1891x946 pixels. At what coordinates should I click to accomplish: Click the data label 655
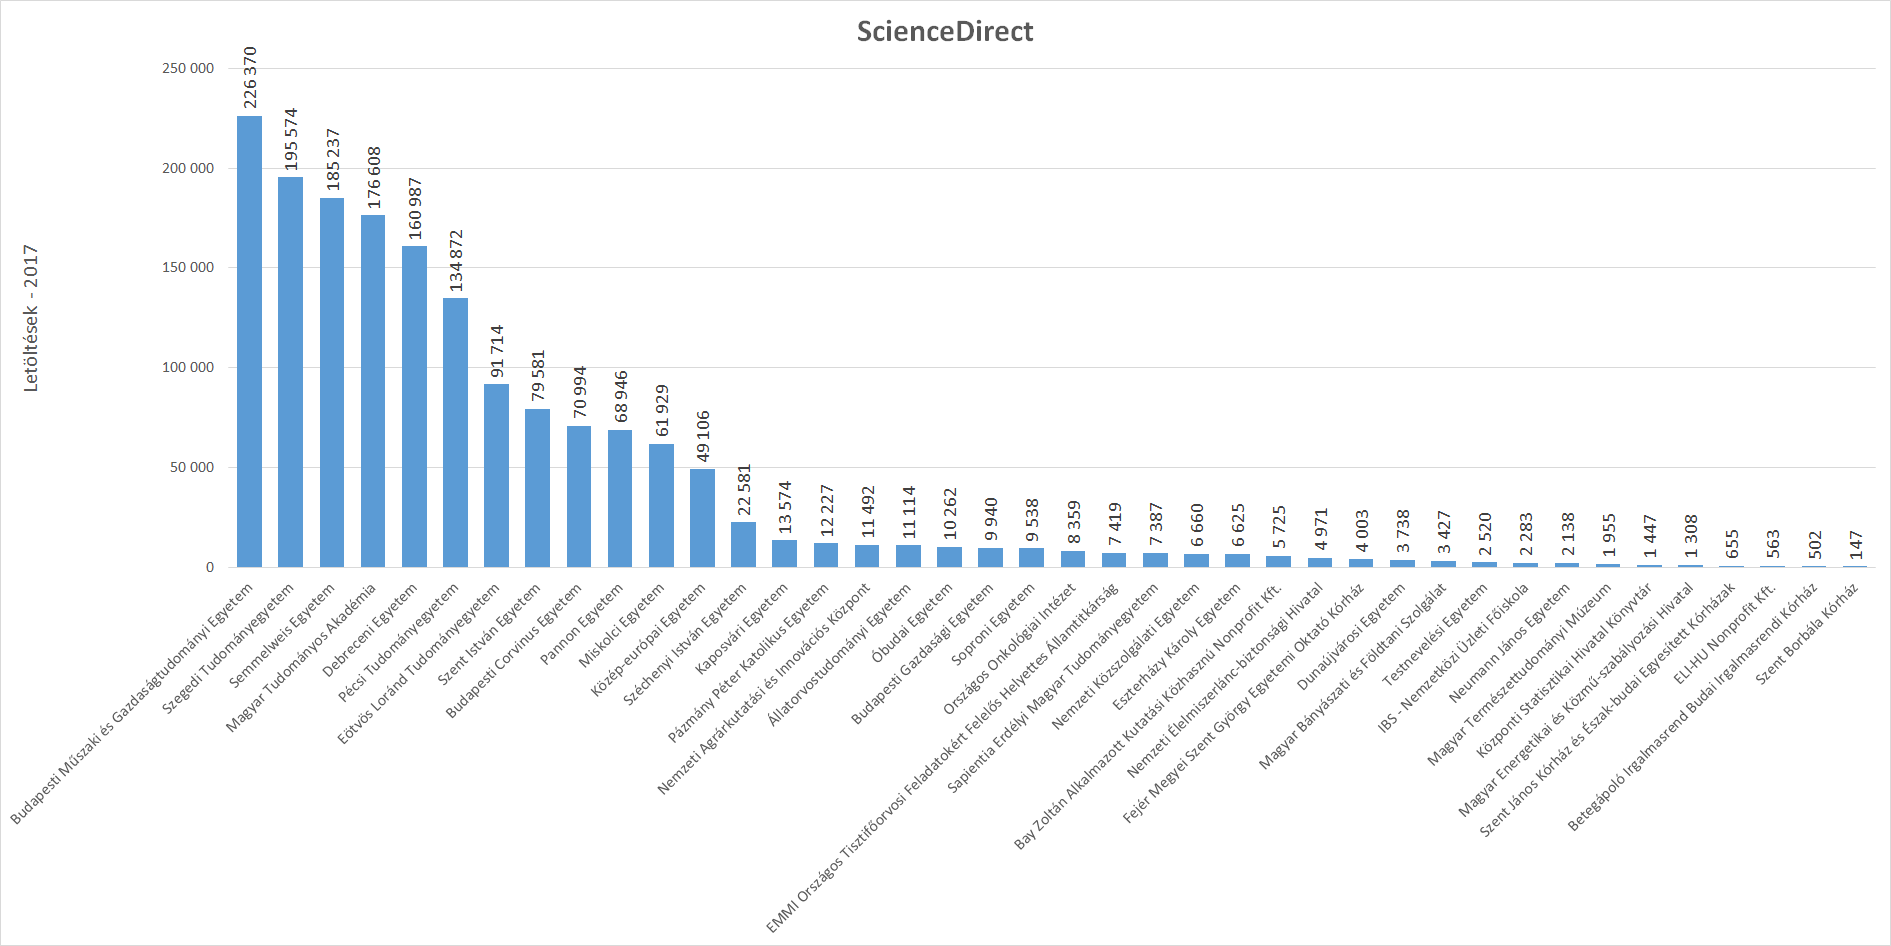point(1731,545)
